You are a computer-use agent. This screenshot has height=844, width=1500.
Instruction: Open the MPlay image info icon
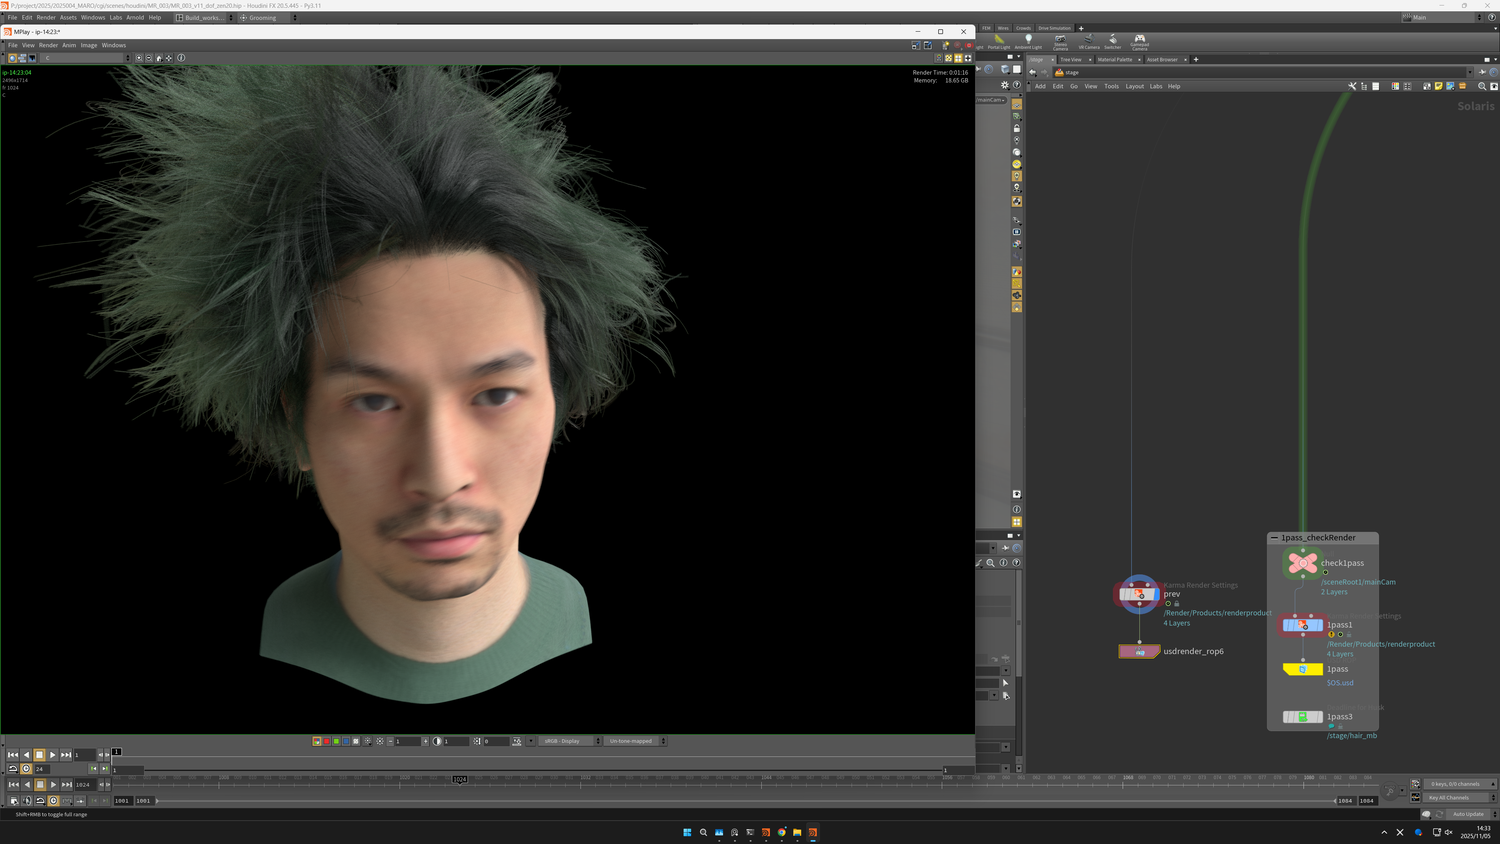click(181, 58)
